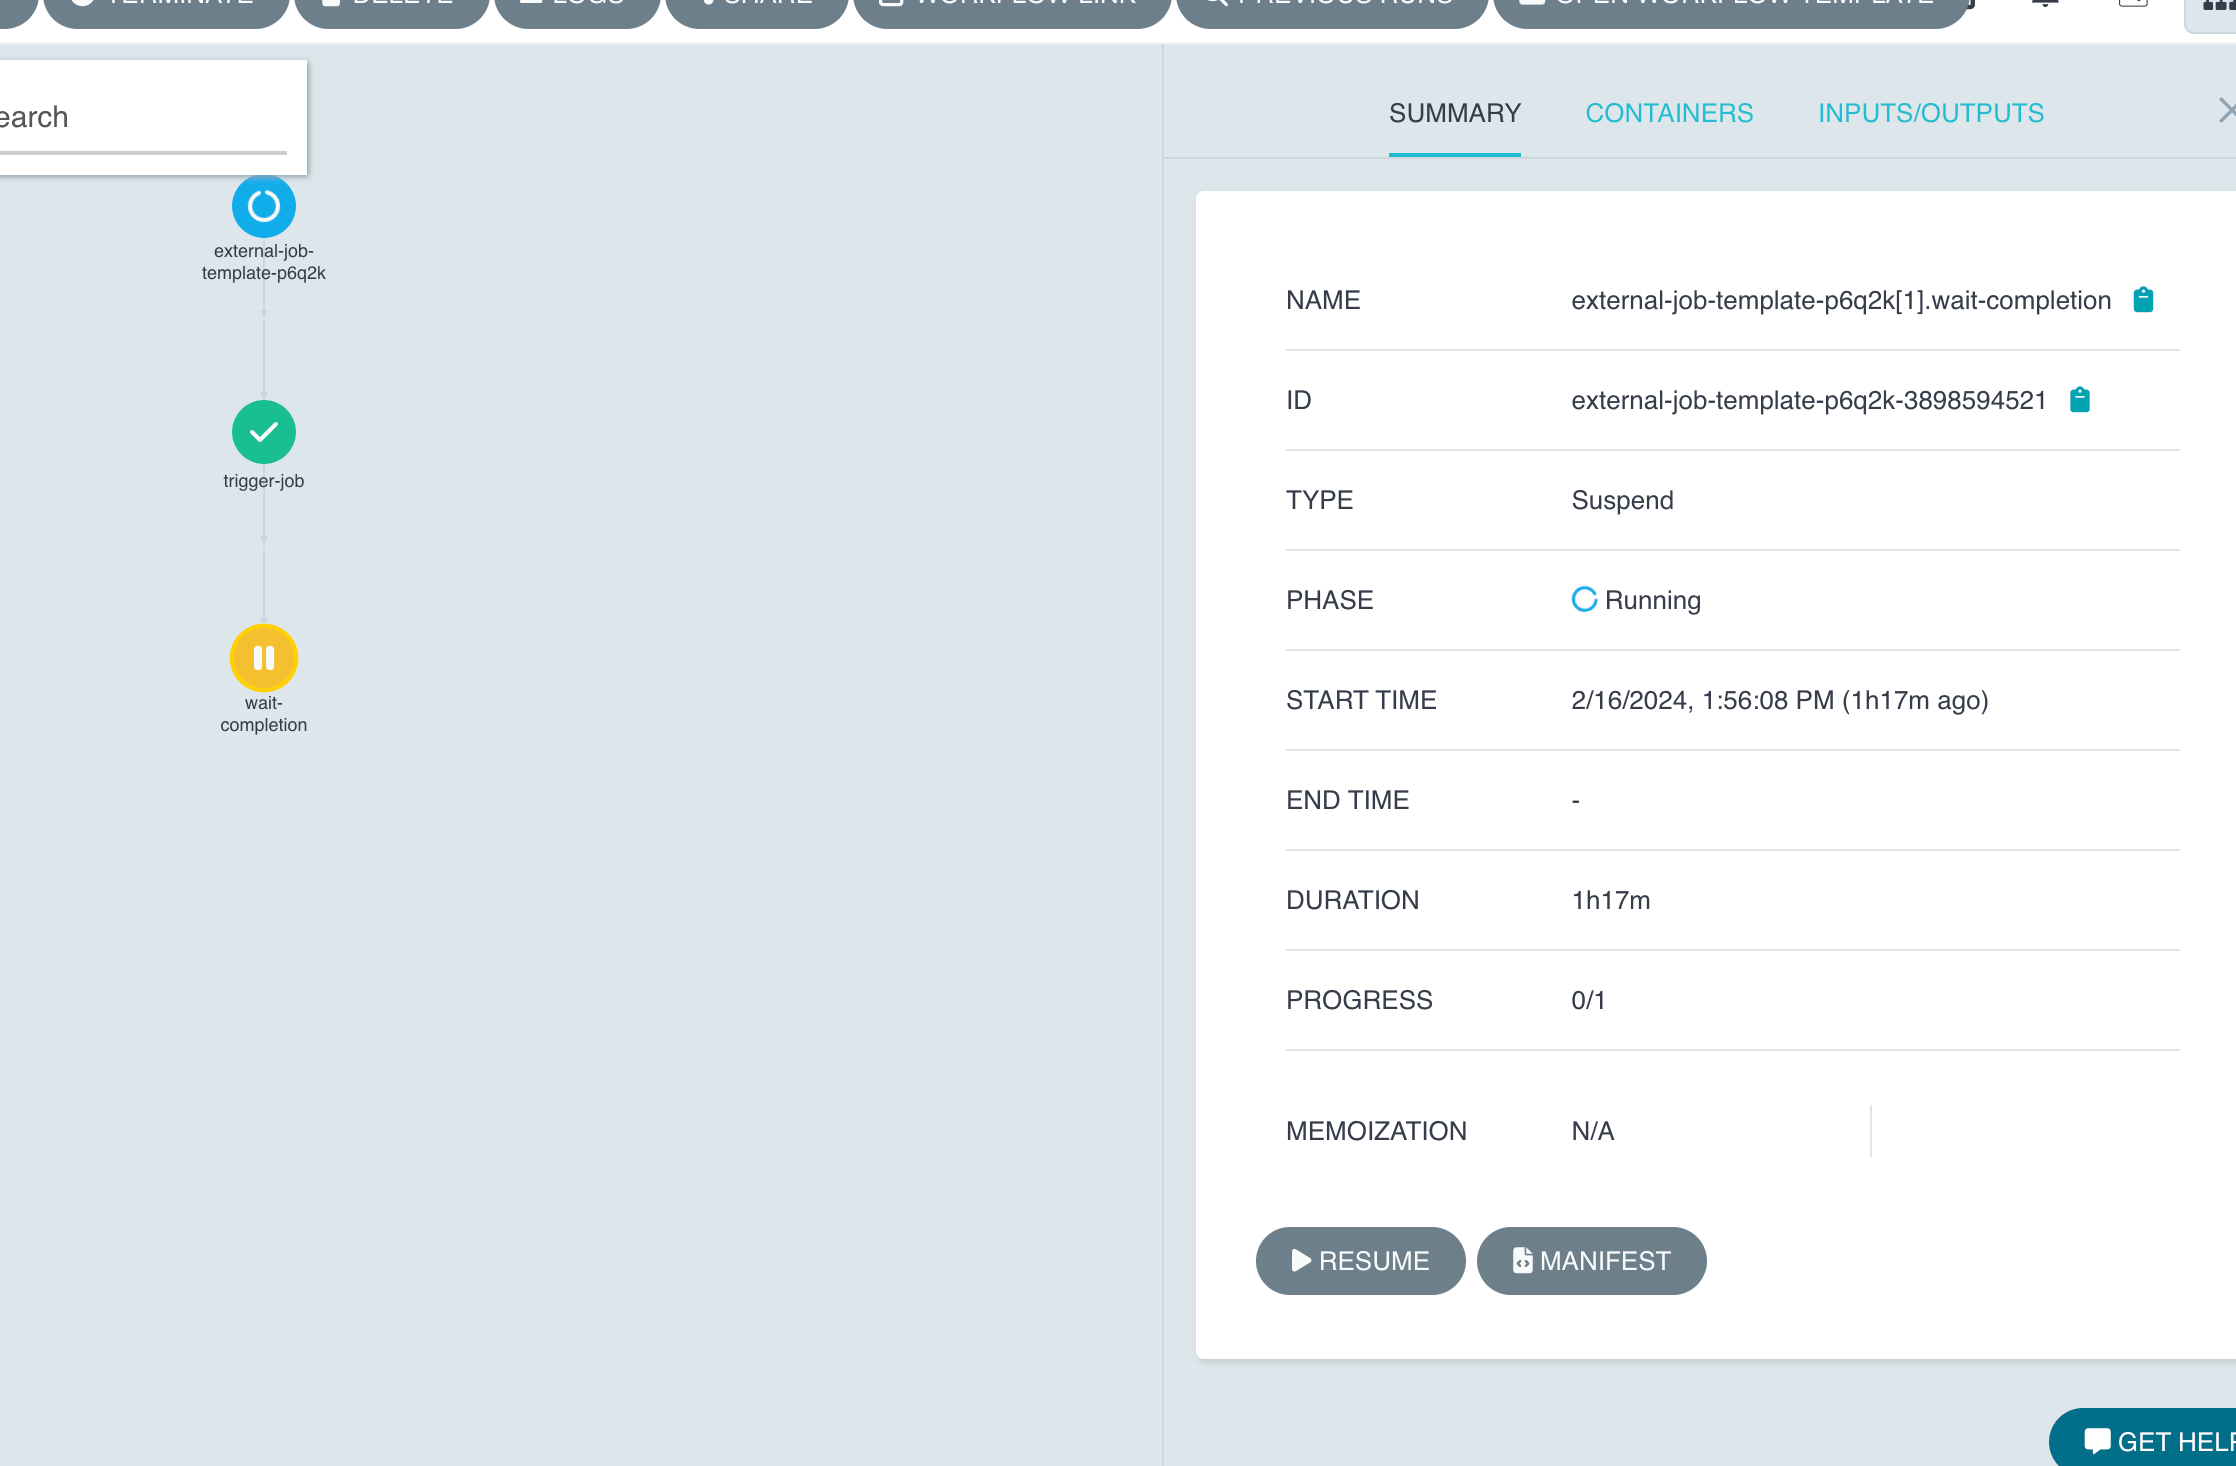Copy the node NAME to clipboard
This screenshot has height=1466, width=2236.
(x=2143, y=300)
